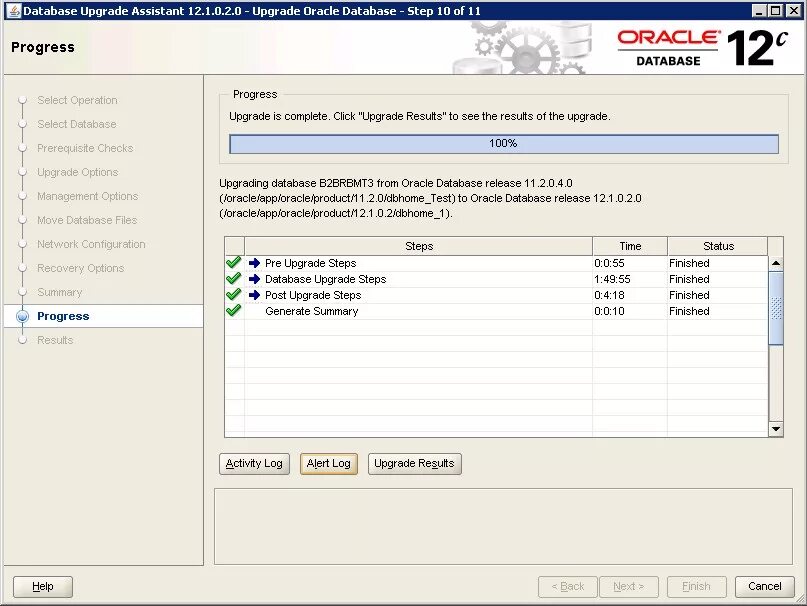Select the Network Configuration step
Image resolution: width=807 pixels, height=606 pixels.
coord(91,244)
